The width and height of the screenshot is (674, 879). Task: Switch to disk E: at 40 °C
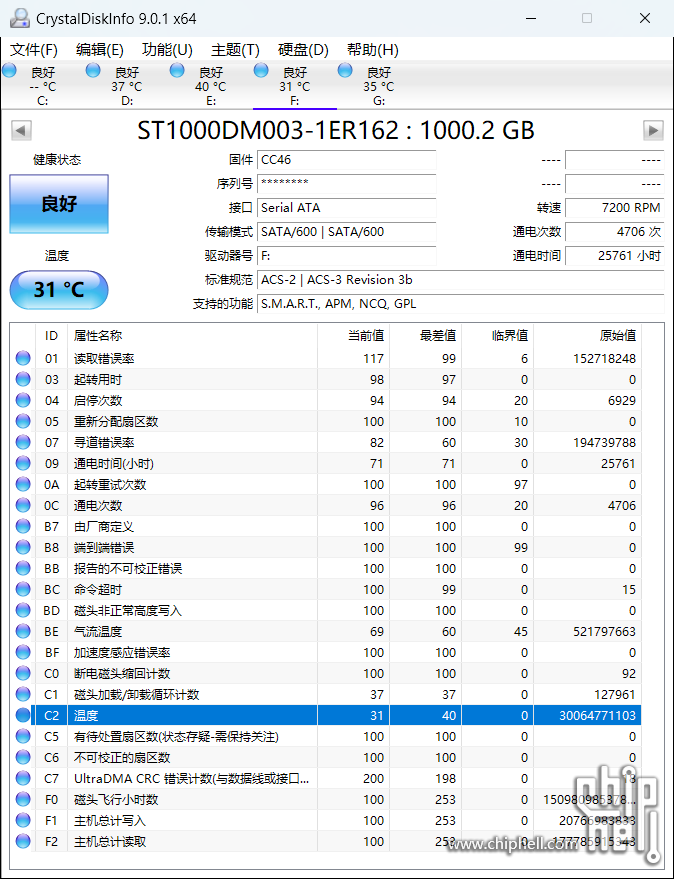tap(211, 86)
